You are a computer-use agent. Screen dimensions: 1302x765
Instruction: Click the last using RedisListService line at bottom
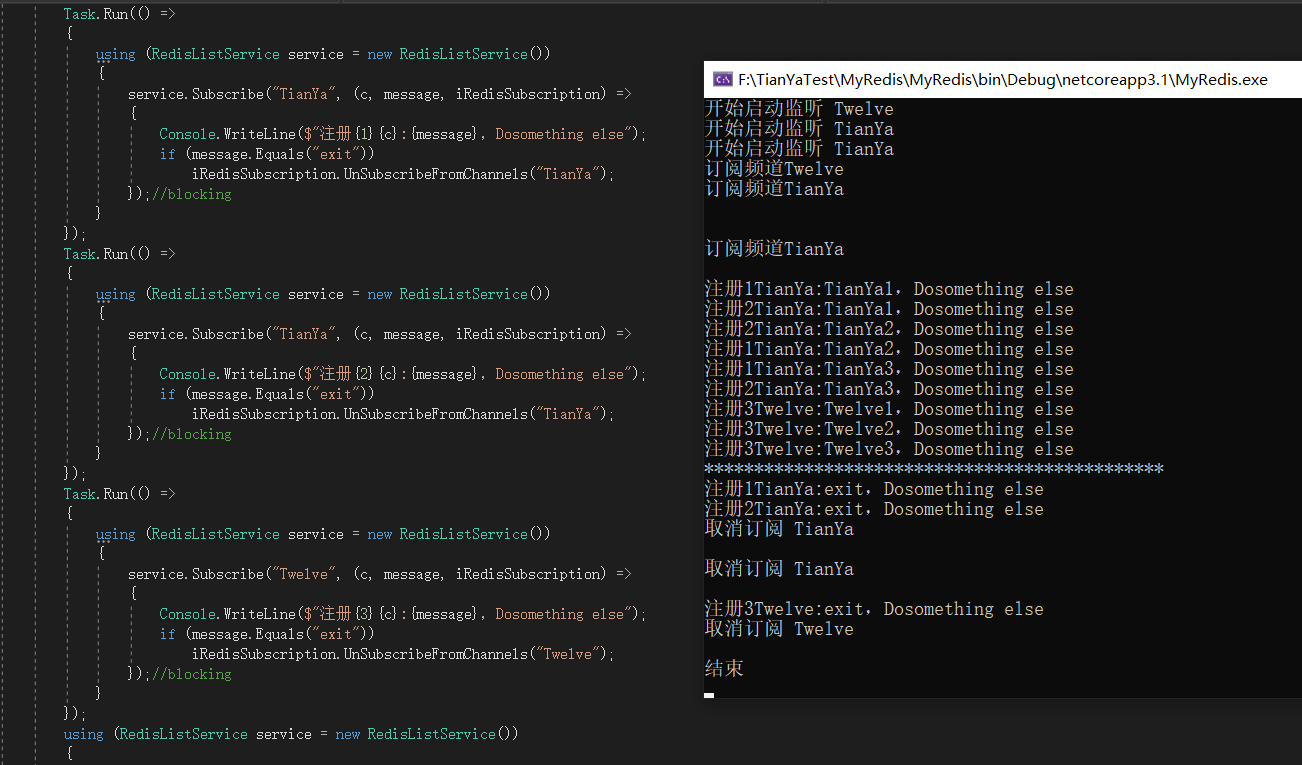pyautogui.click(x=290, y=734)
